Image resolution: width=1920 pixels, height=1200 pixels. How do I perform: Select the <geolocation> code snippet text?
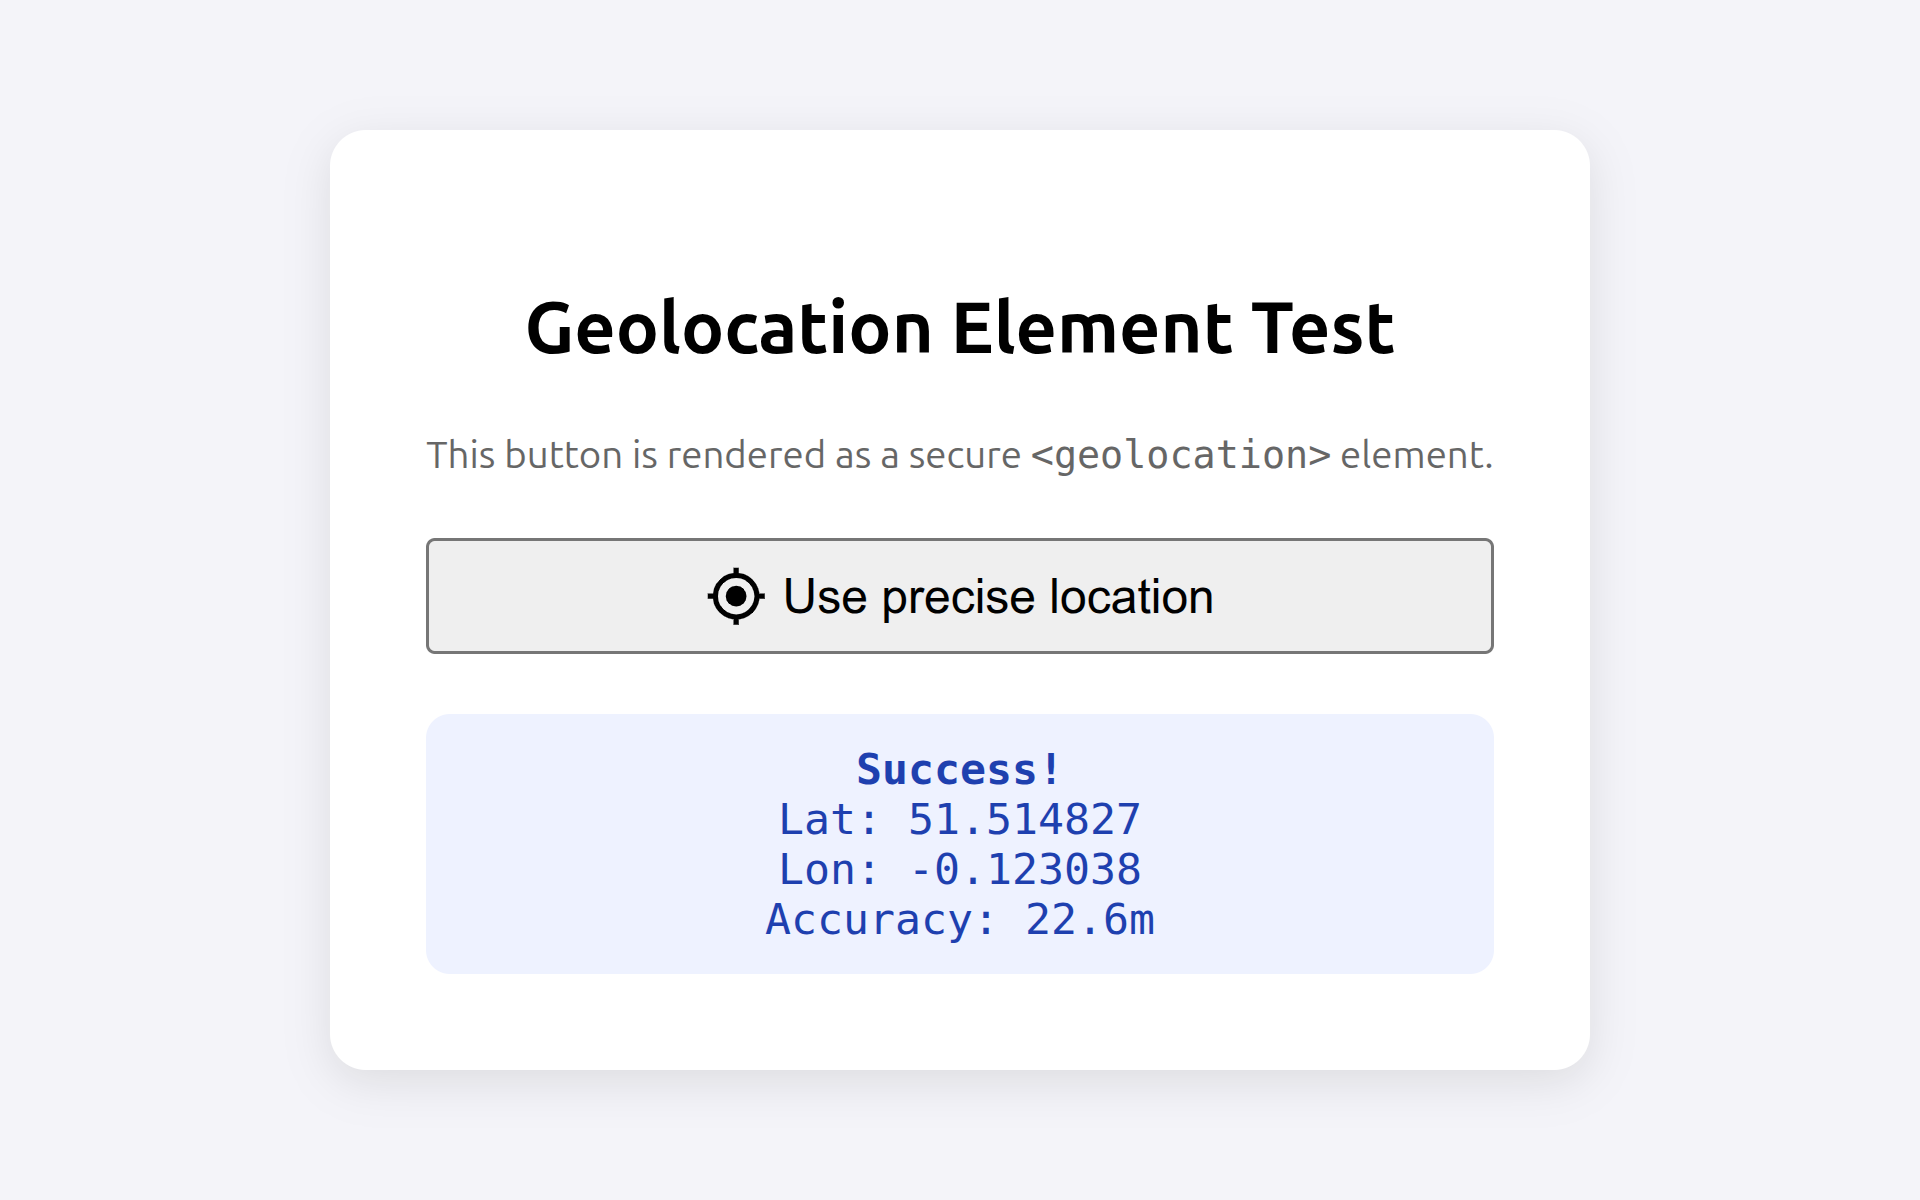pyautogui.click(x=1181, y=455)
